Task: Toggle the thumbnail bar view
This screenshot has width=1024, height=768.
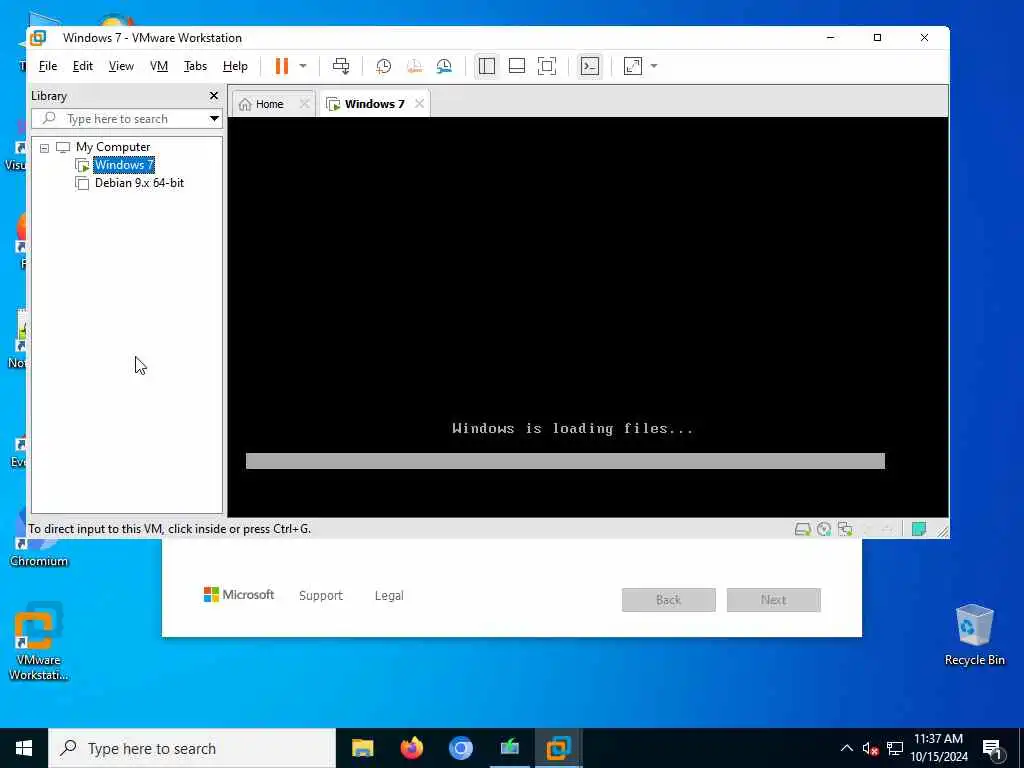Action: click(517, 66)
